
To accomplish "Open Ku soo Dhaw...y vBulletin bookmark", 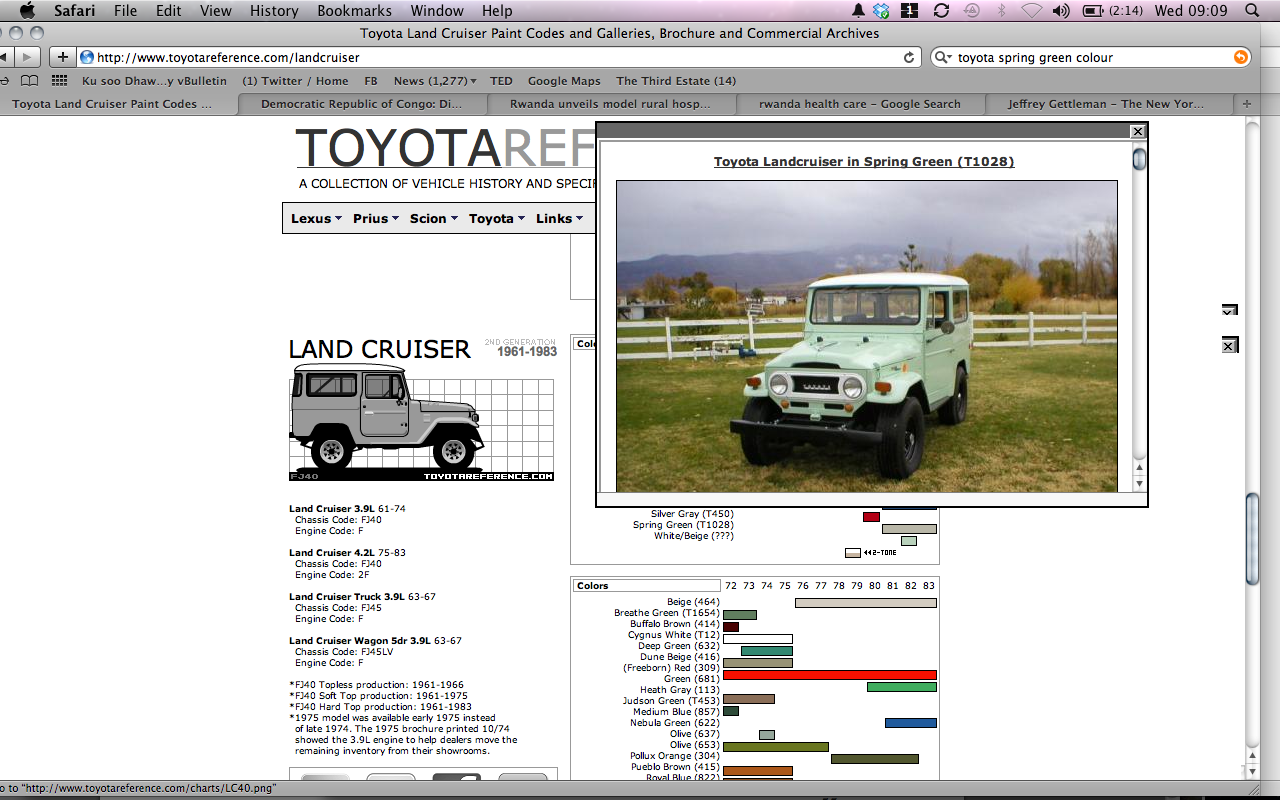I will click(x=154, y=81).
